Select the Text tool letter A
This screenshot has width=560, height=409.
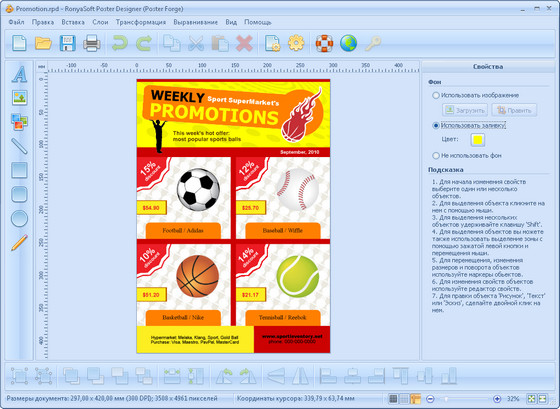pyautogui.click(x=19, y=74)
